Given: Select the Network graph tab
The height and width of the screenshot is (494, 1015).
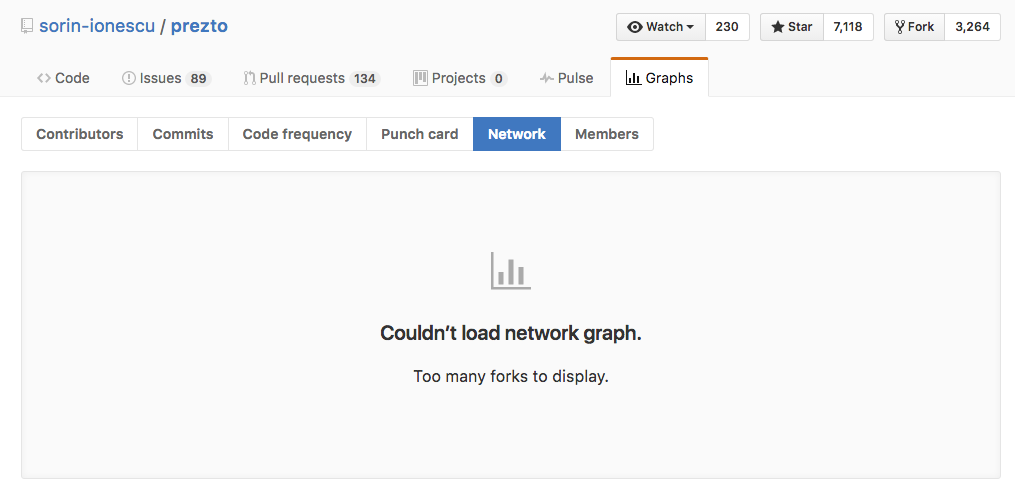Looking at the screenshot, I should tap(517, 134).
